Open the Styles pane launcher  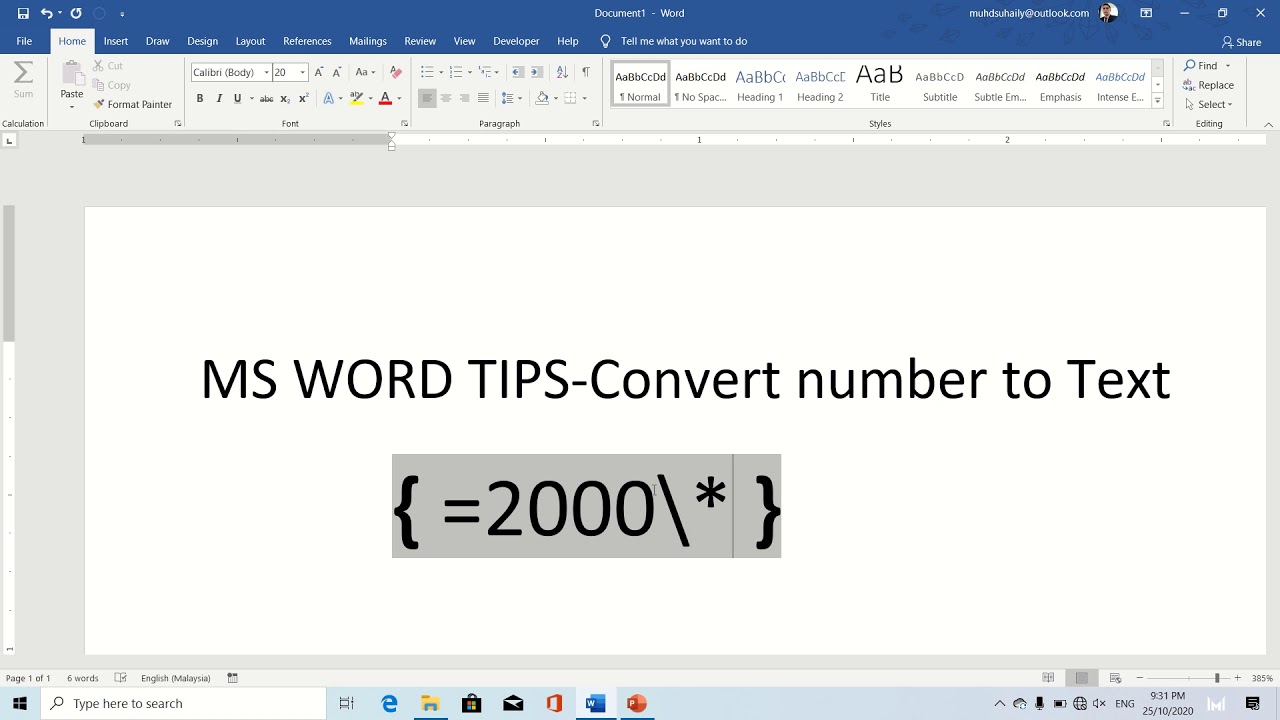point(1166,123)
